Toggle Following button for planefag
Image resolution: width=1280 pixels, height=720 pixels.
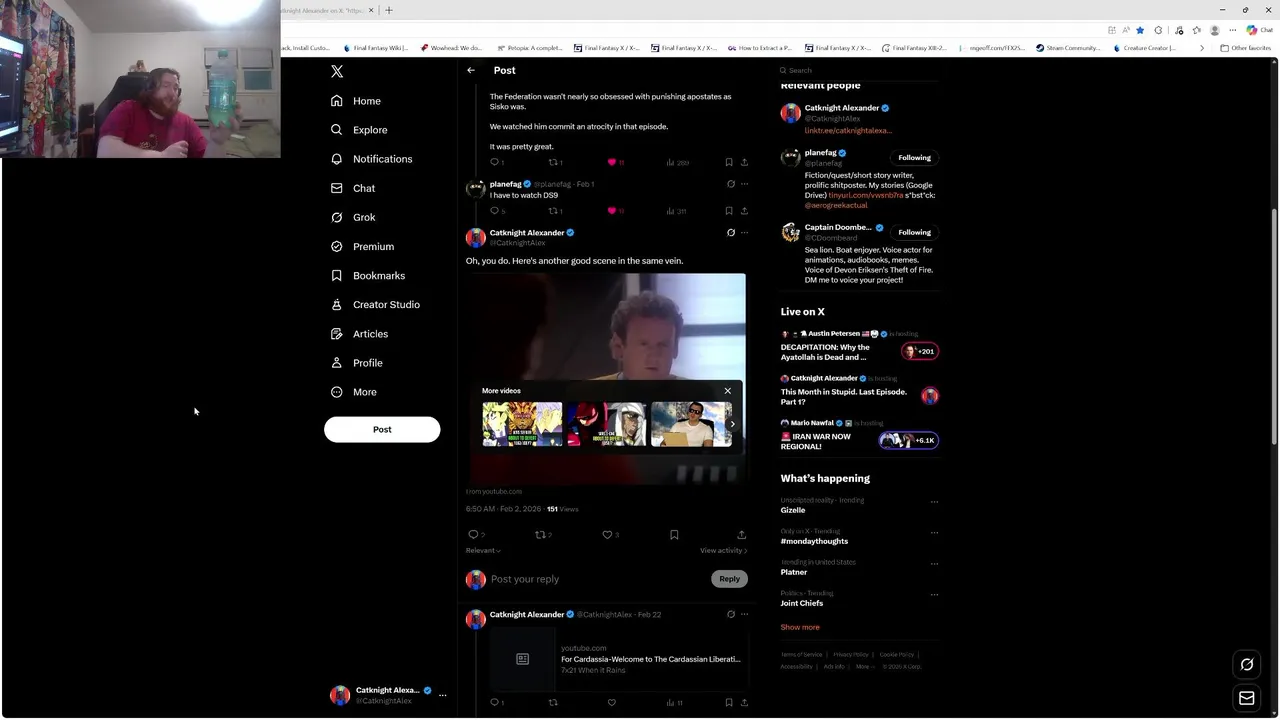point(914,158)
